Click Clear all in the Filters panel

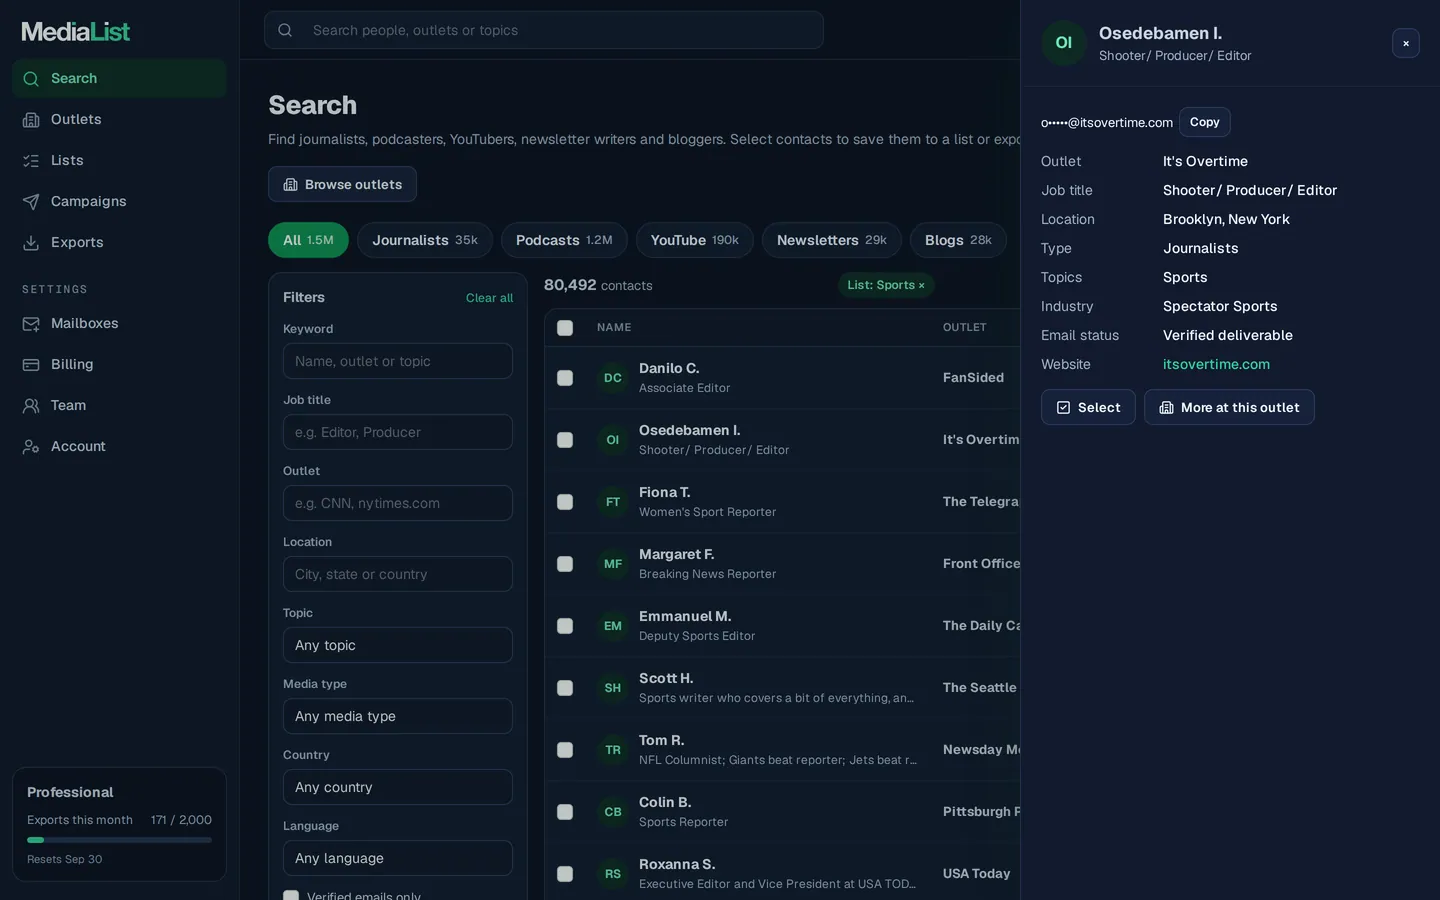click(489, 298)
